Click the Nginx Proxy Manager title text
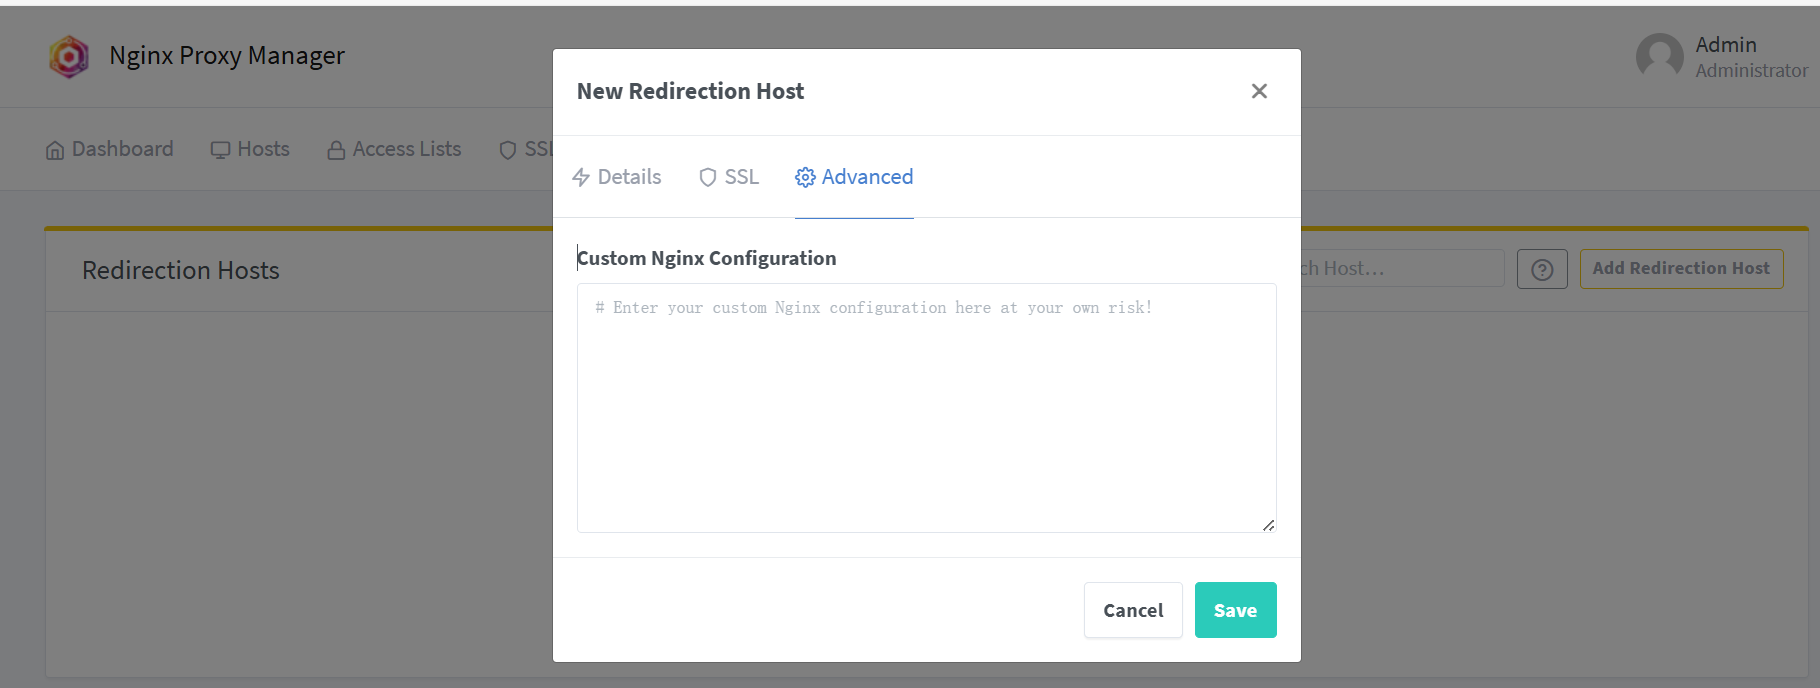The height and width of the screenshot is (688, 1820). (227, 56)
